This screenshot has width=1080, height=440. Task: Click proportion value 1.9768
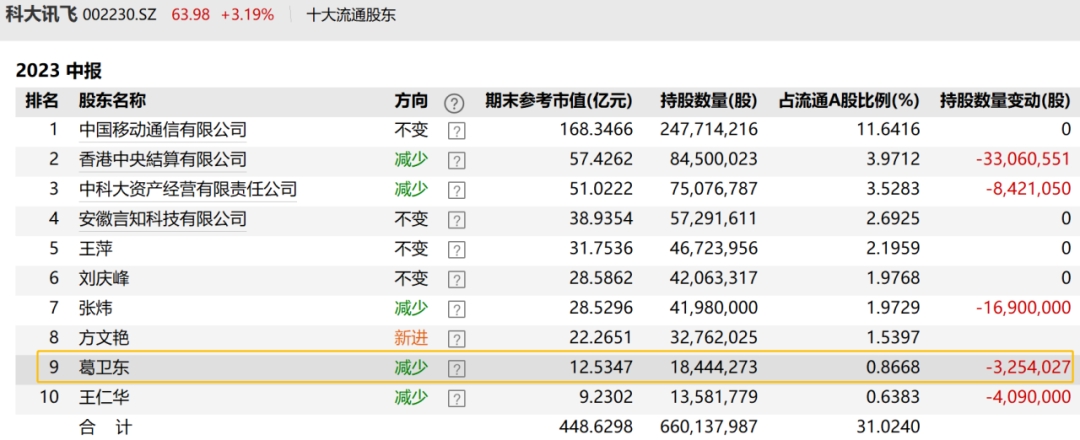coord(891,278)
